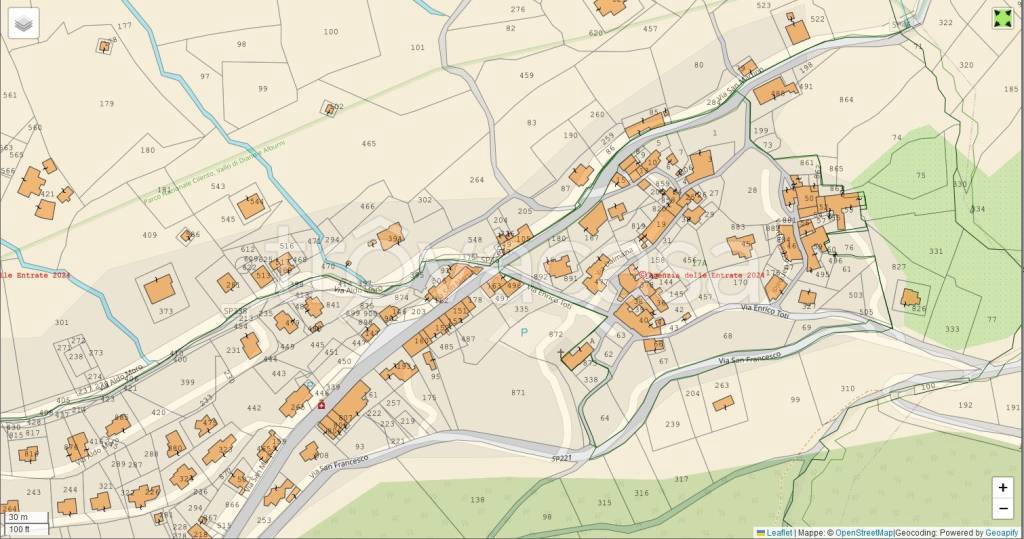
Task: Open the OpenStreetMap attribution link
Action: [x=863, y=533]
